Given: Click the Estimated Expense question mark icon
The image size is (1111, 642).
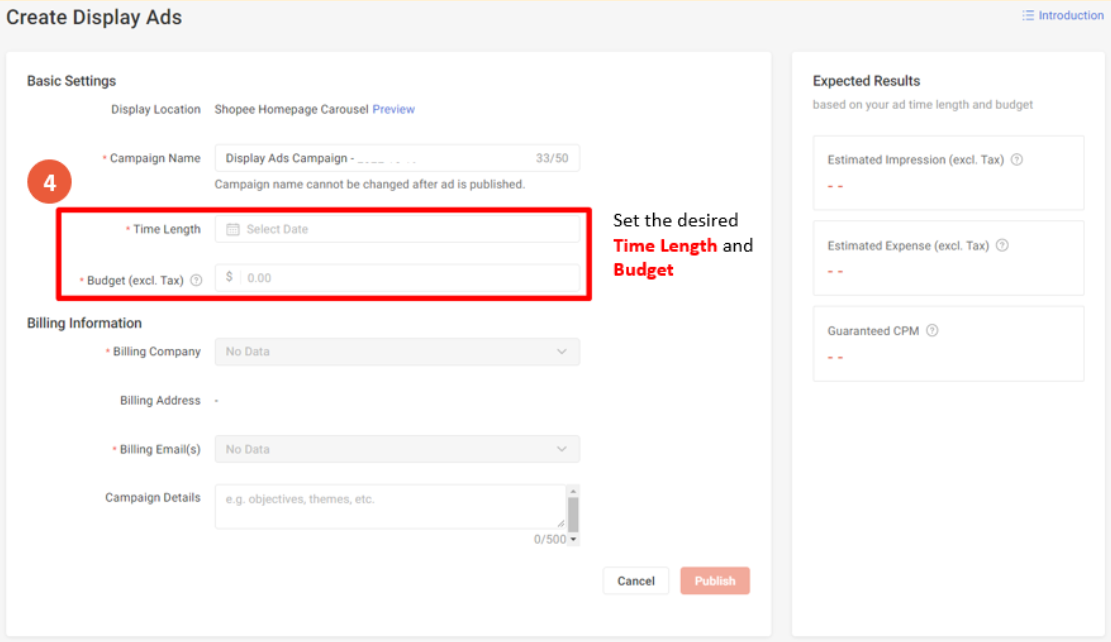Looking at the screenshot, I should pyautogui.click(x=1002, y=245).
